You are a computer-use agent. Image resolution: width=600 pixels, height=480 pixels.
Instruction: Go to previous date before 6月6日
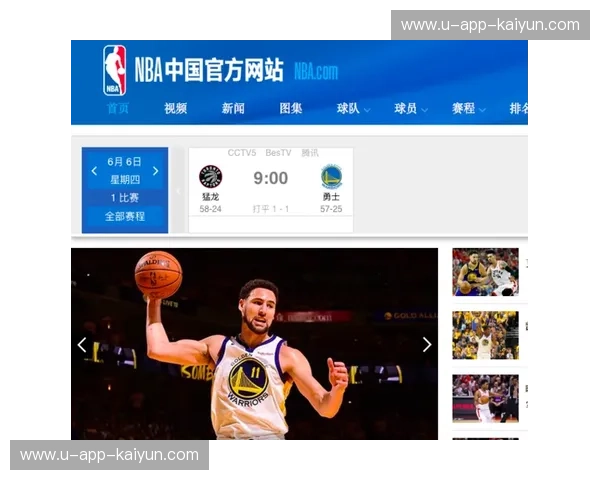tap(94, 171)
